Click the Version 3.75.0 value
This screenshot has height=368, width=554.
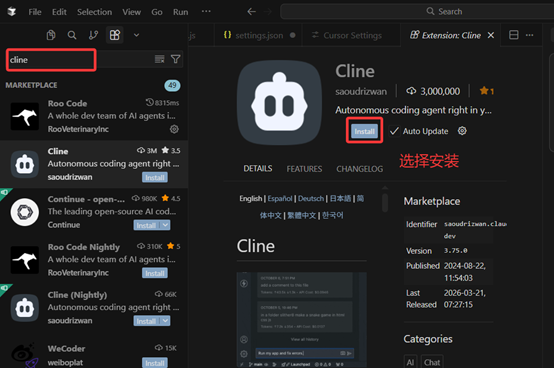[x=455, y=250]
